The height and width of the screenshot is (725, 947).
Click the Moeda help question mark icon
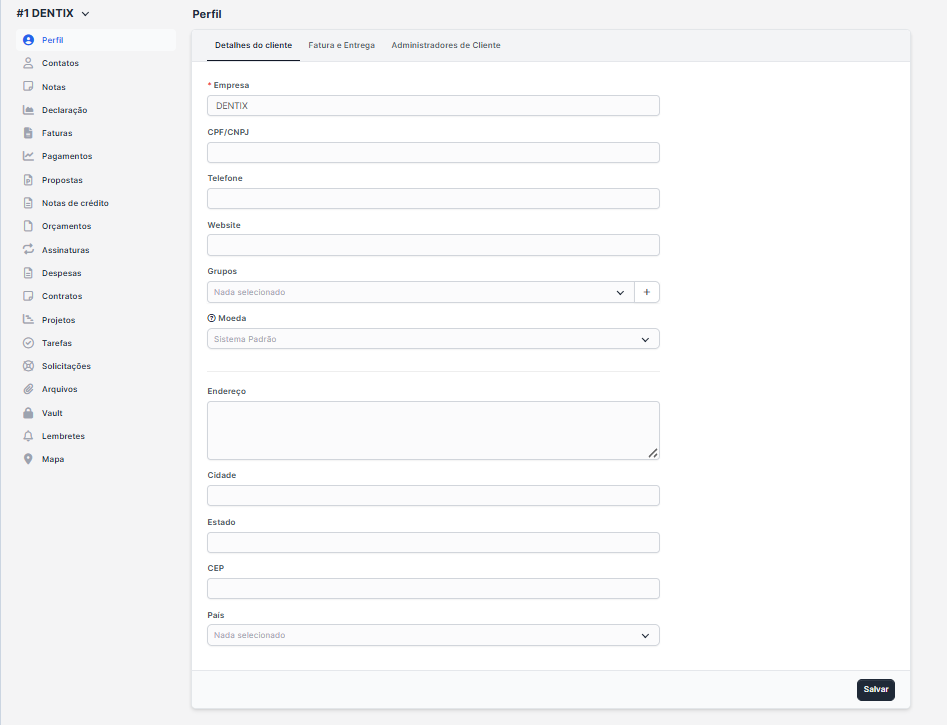pos(211,318)
